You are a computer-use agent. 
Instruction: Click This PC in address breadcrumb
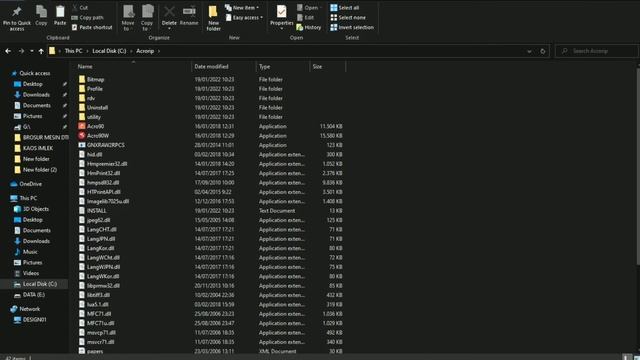[x=73, y=51]
